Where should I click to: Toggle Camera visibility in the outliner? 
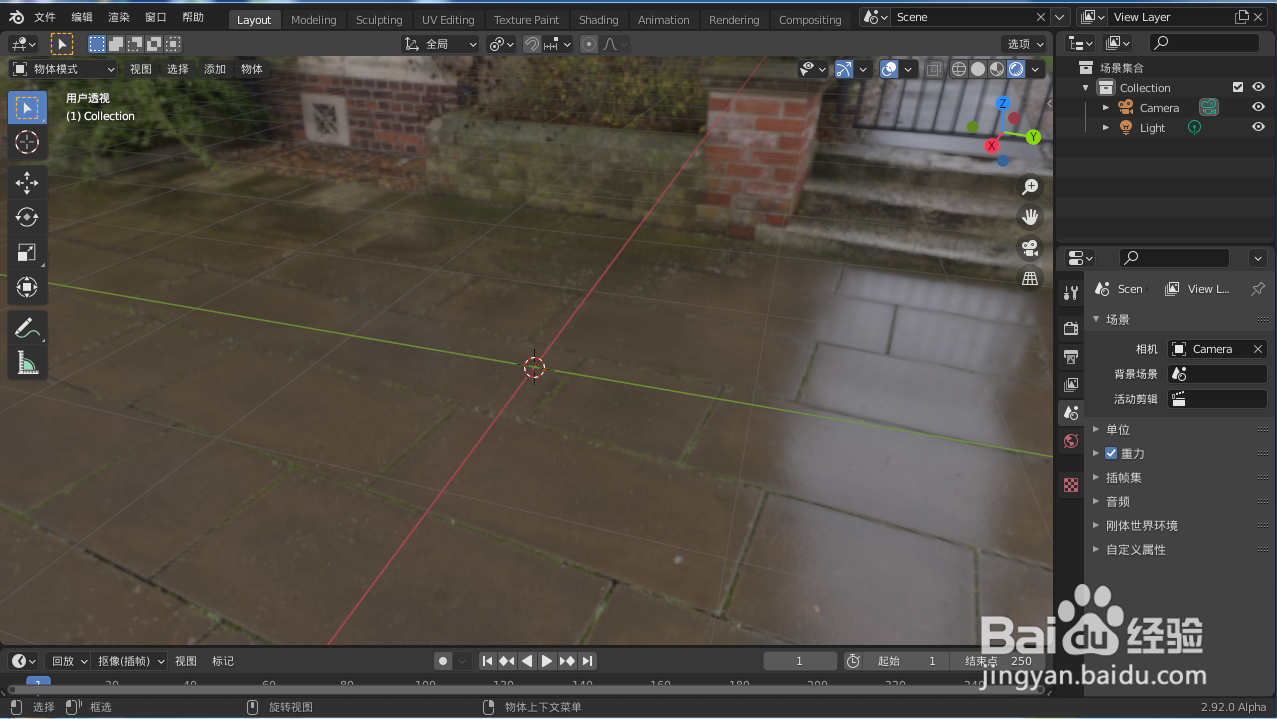(x=1257, y=107)
